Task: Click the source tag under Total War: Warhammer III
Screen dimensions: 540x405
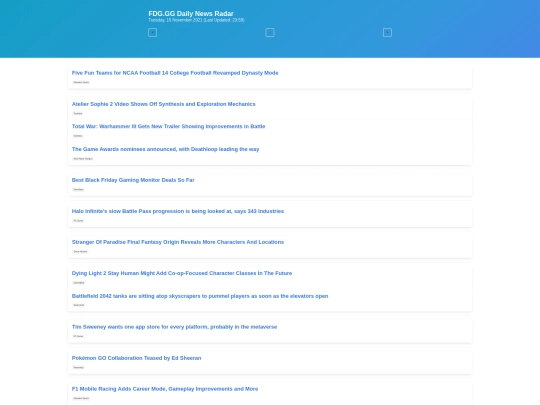Action: coord(78,136)
